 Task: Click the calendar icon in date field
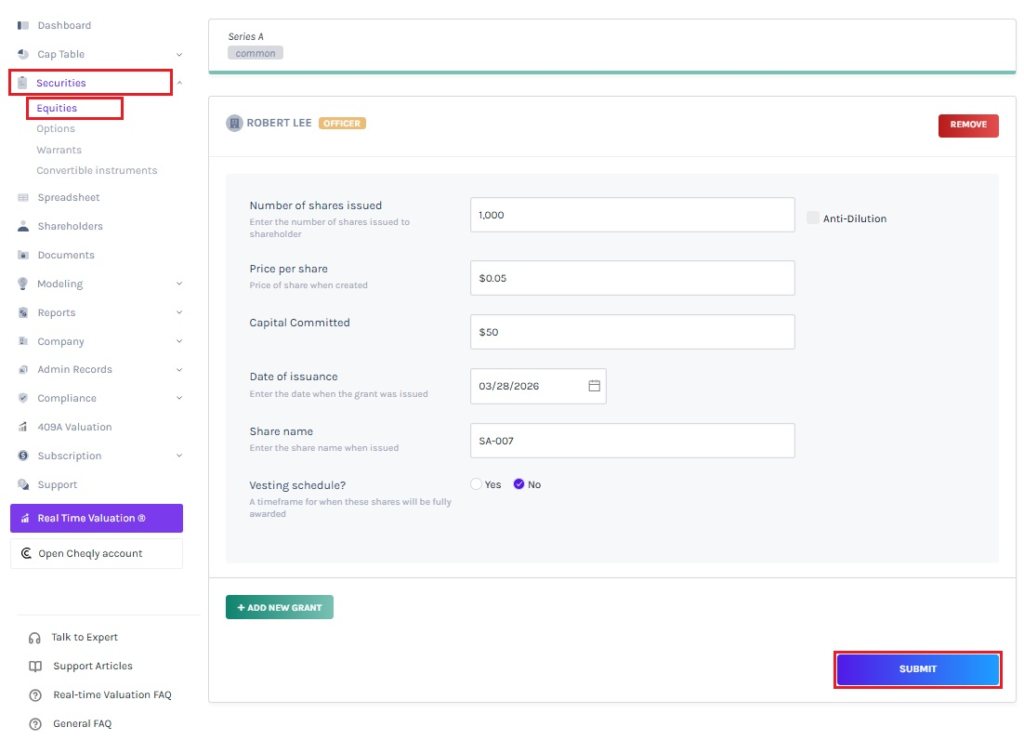[x=594, y=386]
